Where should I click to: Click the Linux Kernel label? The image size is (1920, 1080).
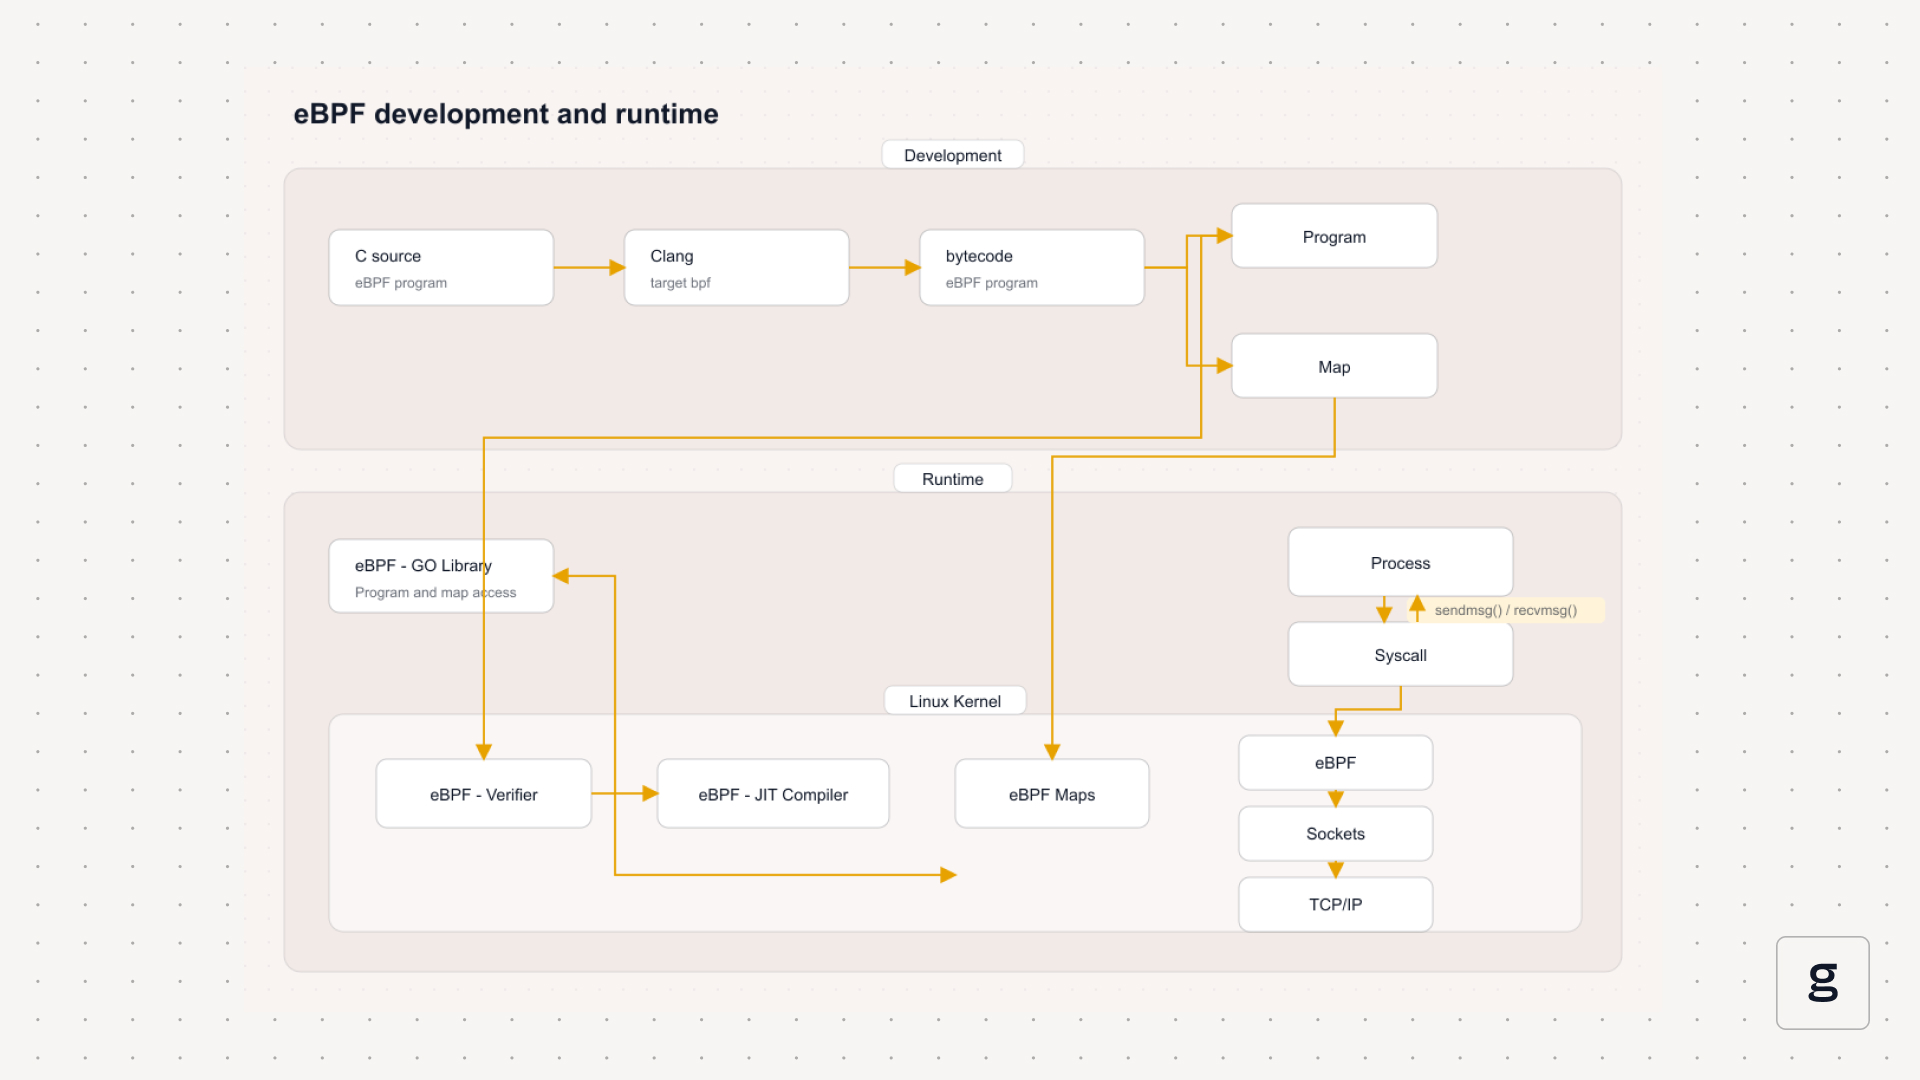(955, 701)
